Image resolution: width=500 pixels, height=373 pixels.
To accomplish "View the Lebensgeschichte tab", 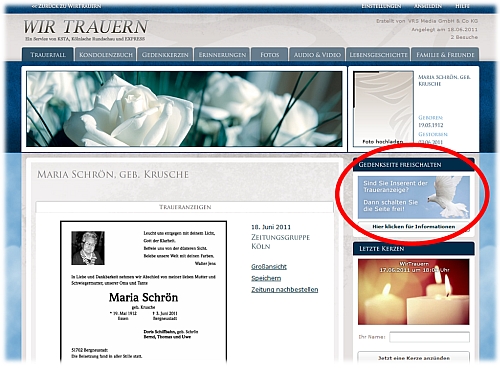I will tap(378, 55).
